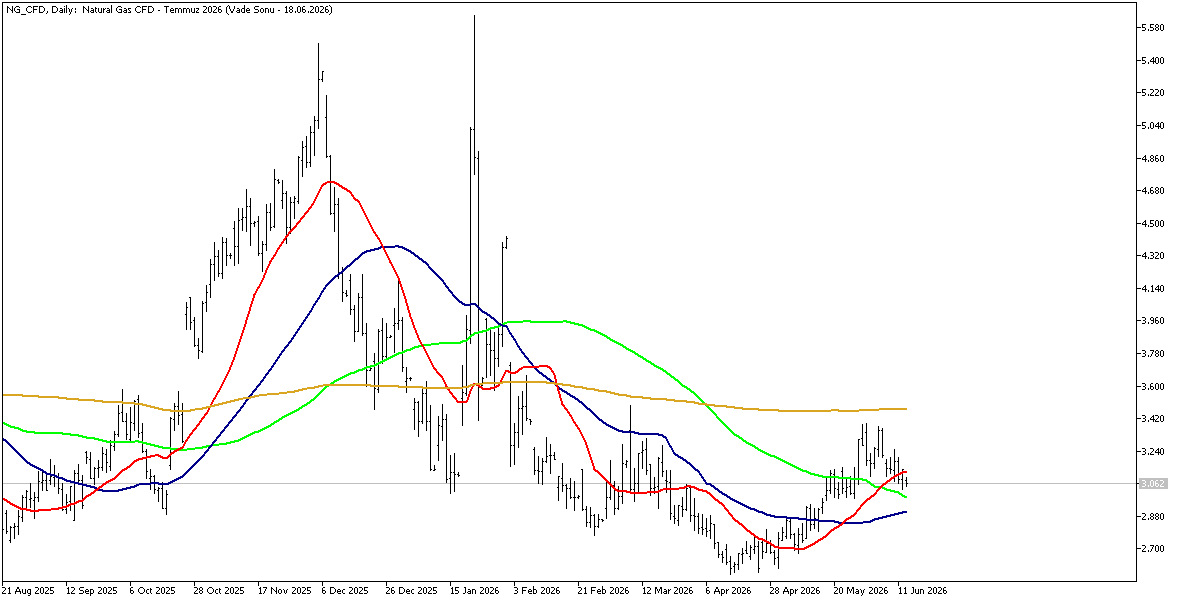Click the 5.580 price axis label
This screenshot has height=602, width=1179.
pyautogui.click(x=1153, y=28)
